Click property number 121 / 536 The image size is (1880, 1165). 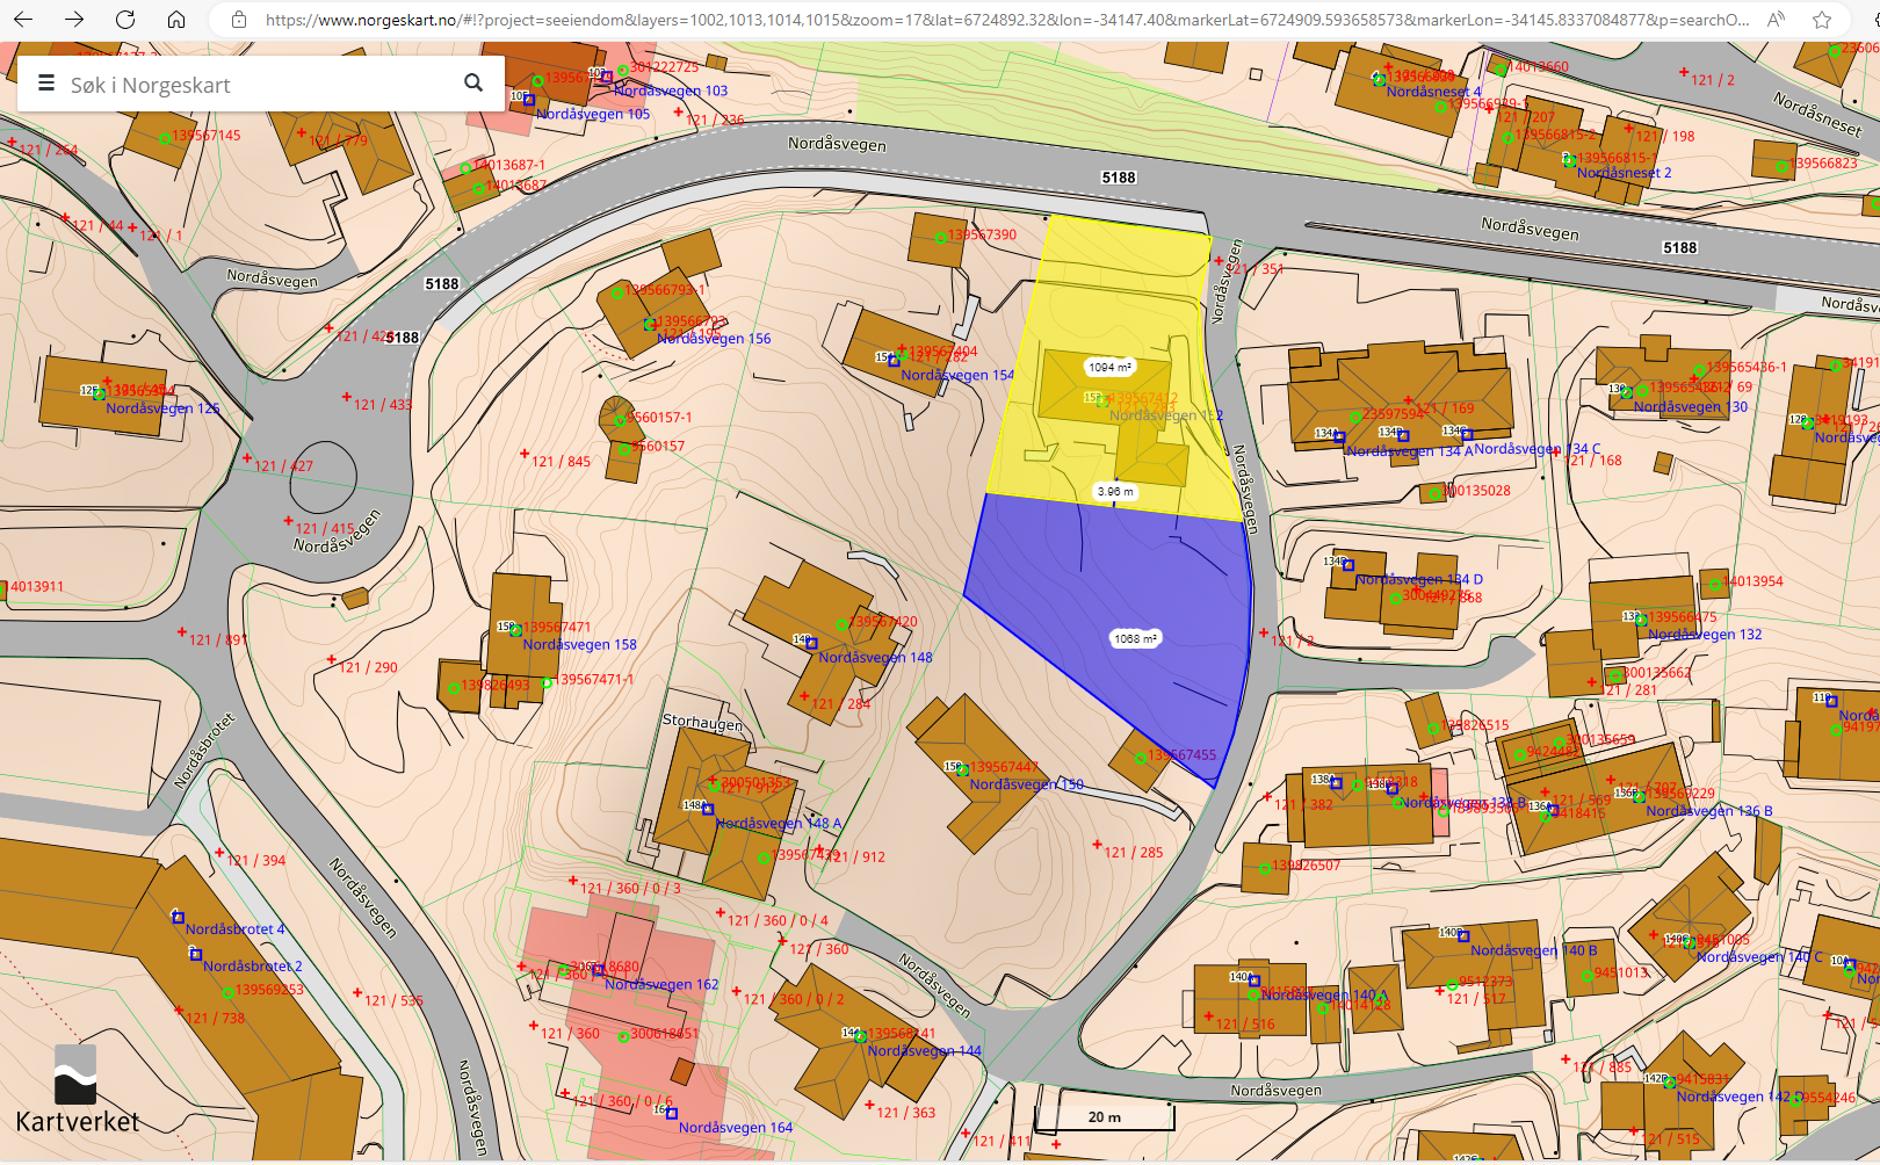pos(393,1000)
